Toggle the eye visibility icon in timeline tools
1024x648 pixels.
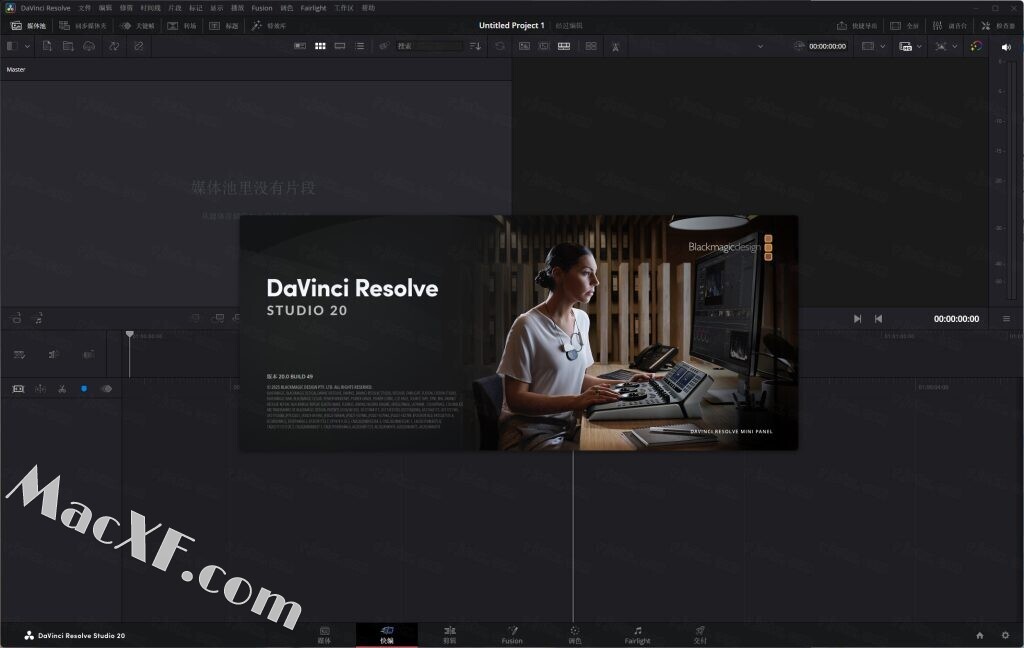pos(106,389)
